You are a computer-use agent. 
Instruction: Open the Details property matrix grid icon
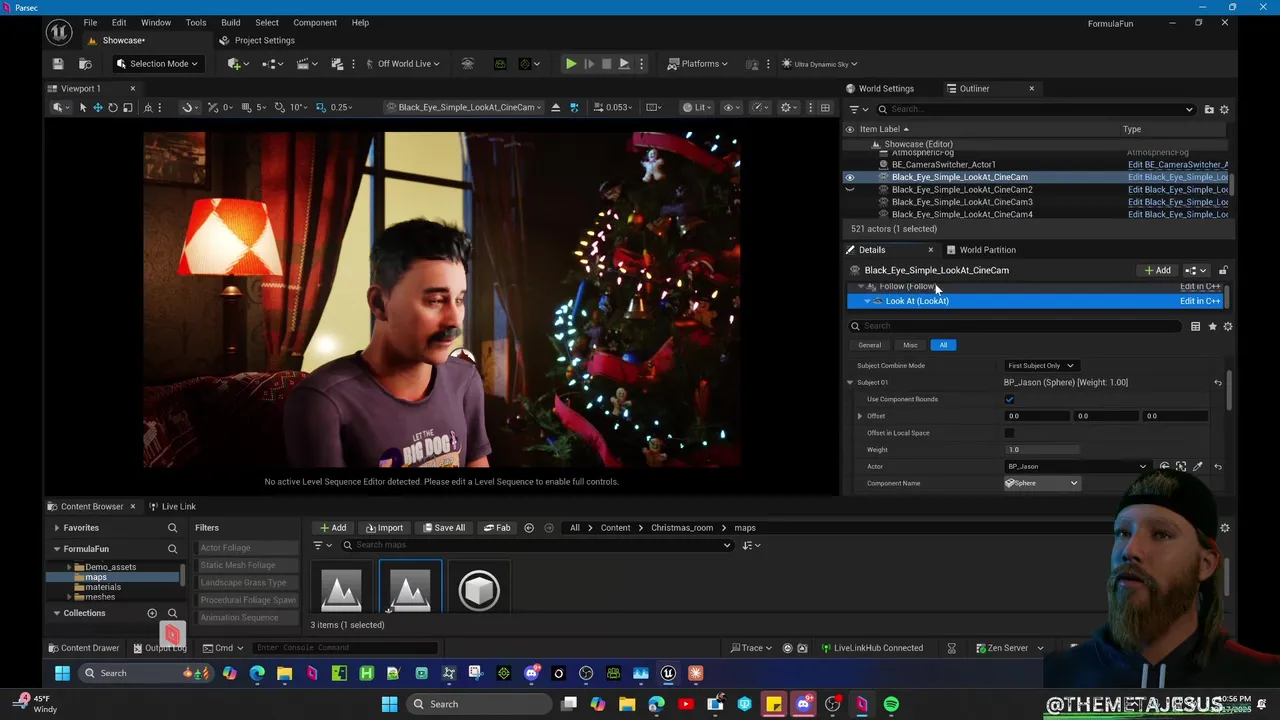pyautogui.click(x=1195, y=326)
